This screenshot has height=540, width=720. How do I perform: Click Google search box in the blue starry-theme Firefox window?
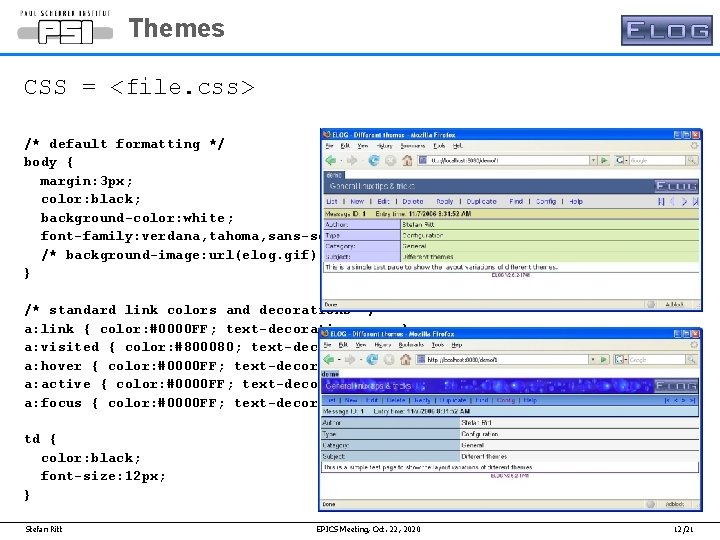pyautogui.click(x=657, y=360)
